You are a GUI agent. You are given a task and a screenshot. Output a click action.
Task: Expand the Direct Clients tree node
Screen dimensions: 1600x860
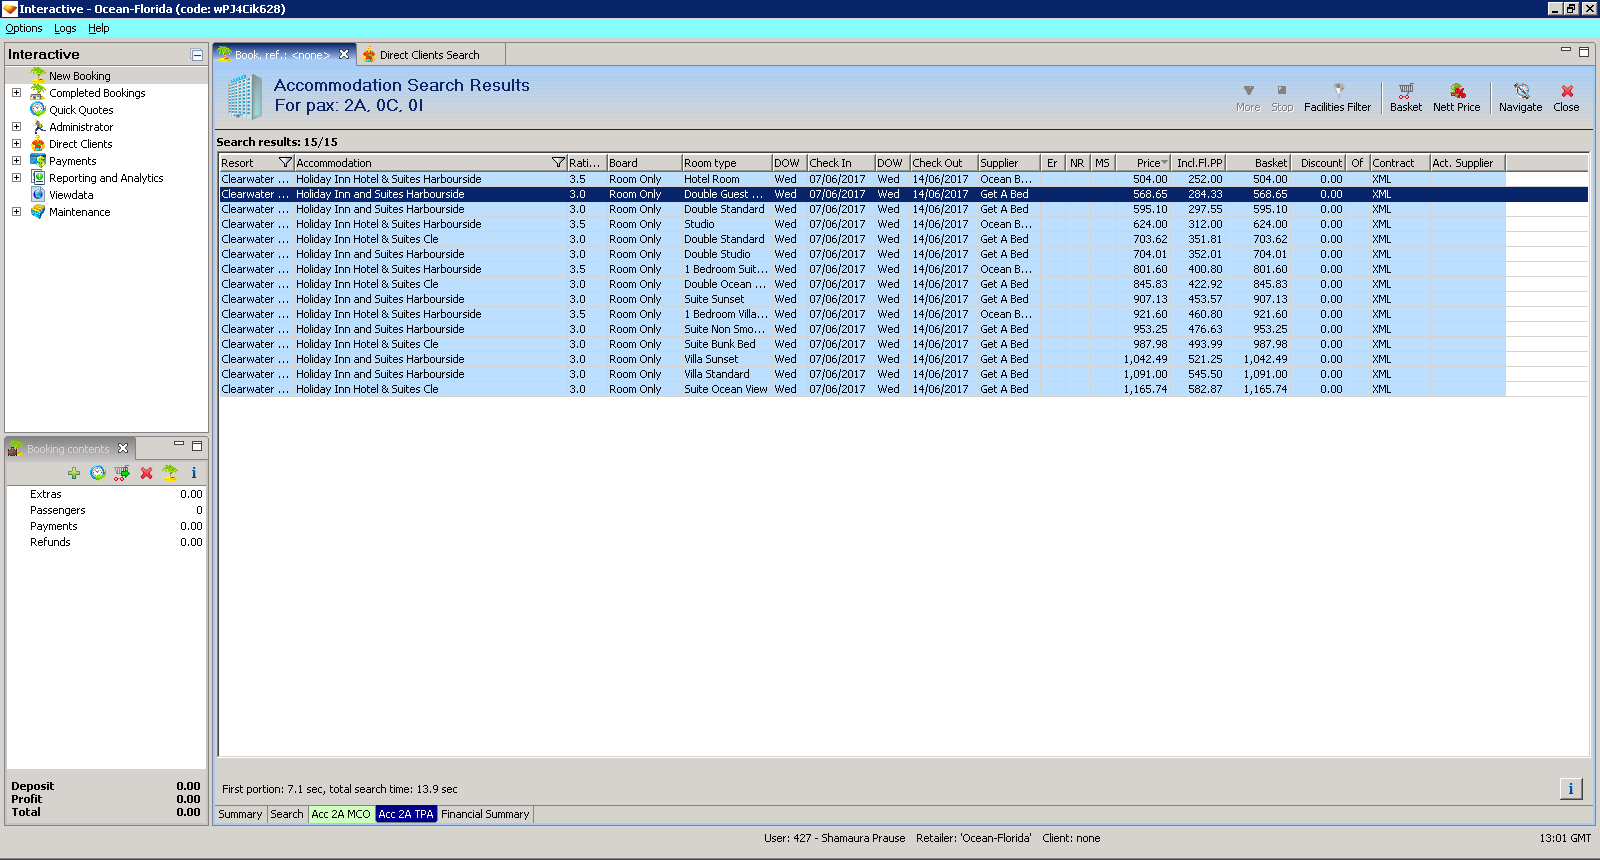[16, 144]
